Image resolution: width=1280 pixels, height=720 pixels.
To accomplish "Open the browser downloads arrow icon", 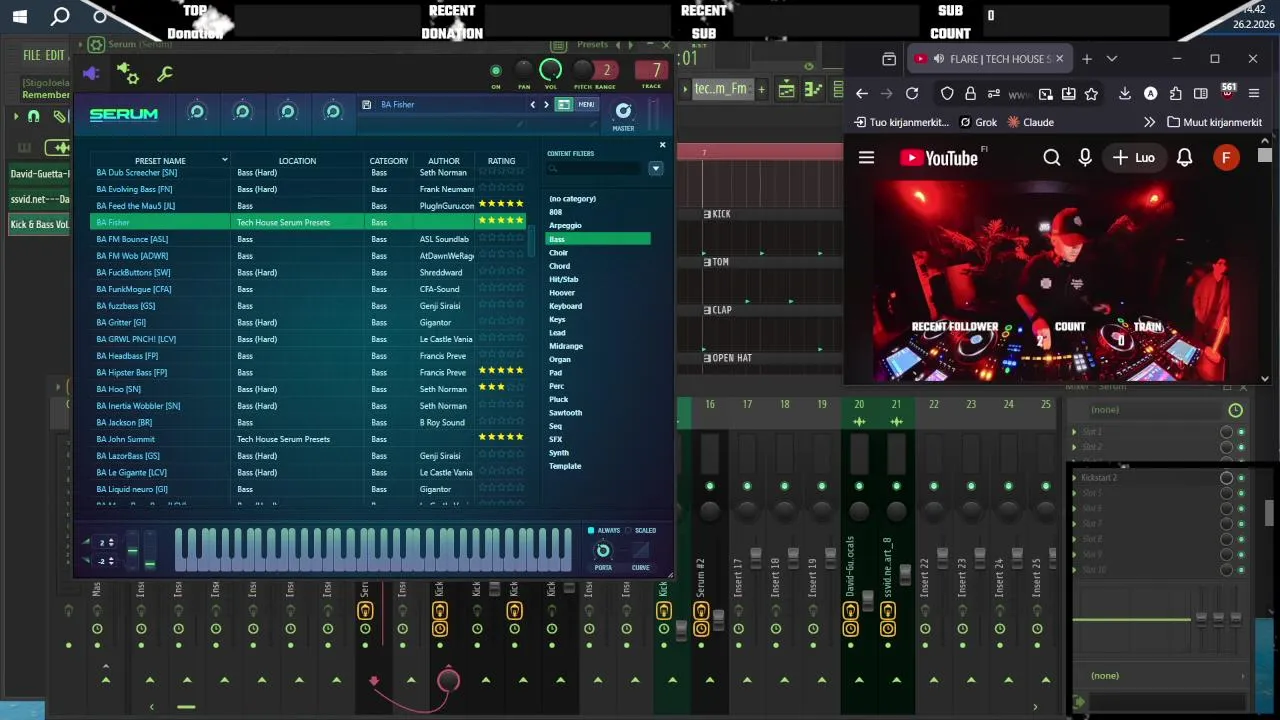I will click(x=1125, y=93).
